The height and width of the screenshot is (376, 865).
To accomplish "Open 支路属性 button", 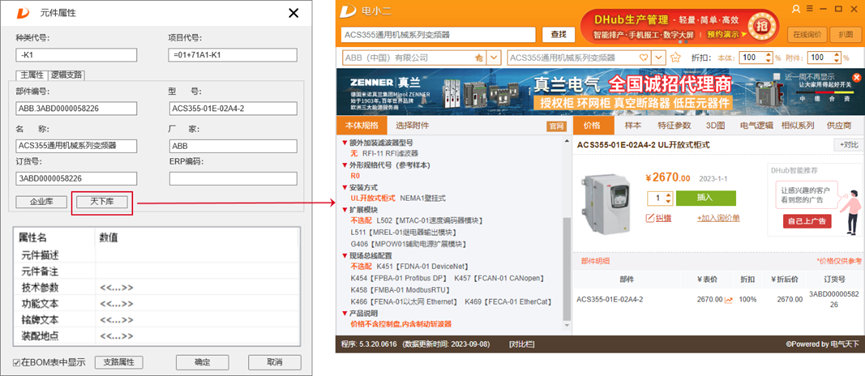I will [x=119, y=362].
